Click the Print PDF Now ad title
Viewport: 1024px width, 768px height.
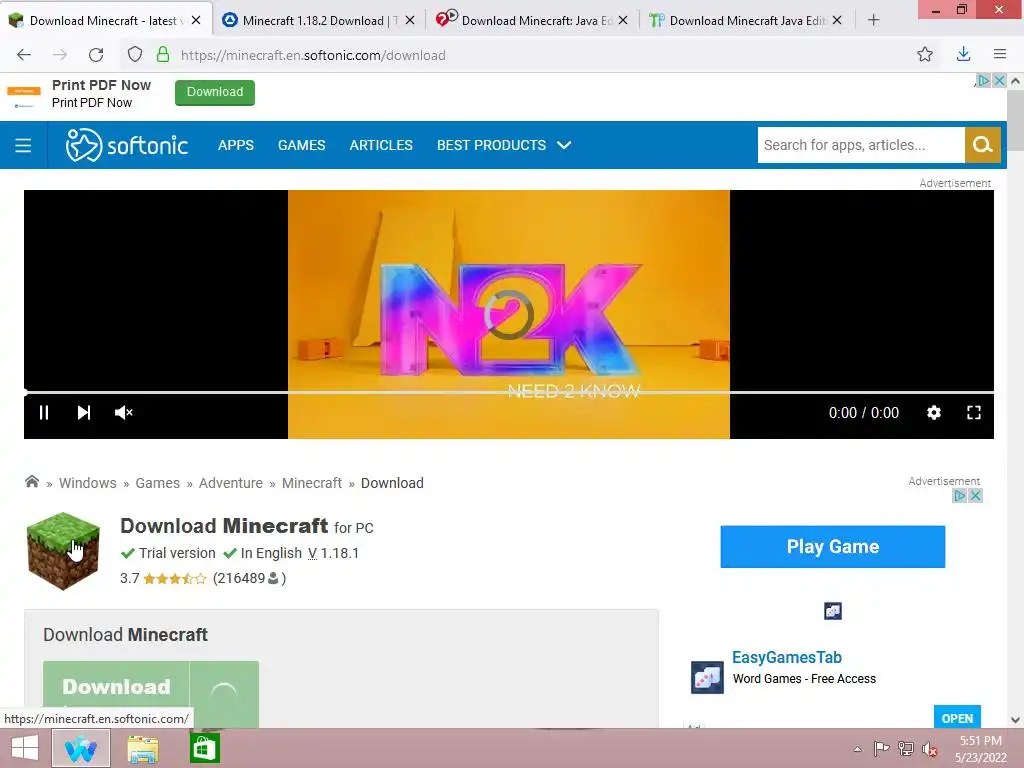101,85
